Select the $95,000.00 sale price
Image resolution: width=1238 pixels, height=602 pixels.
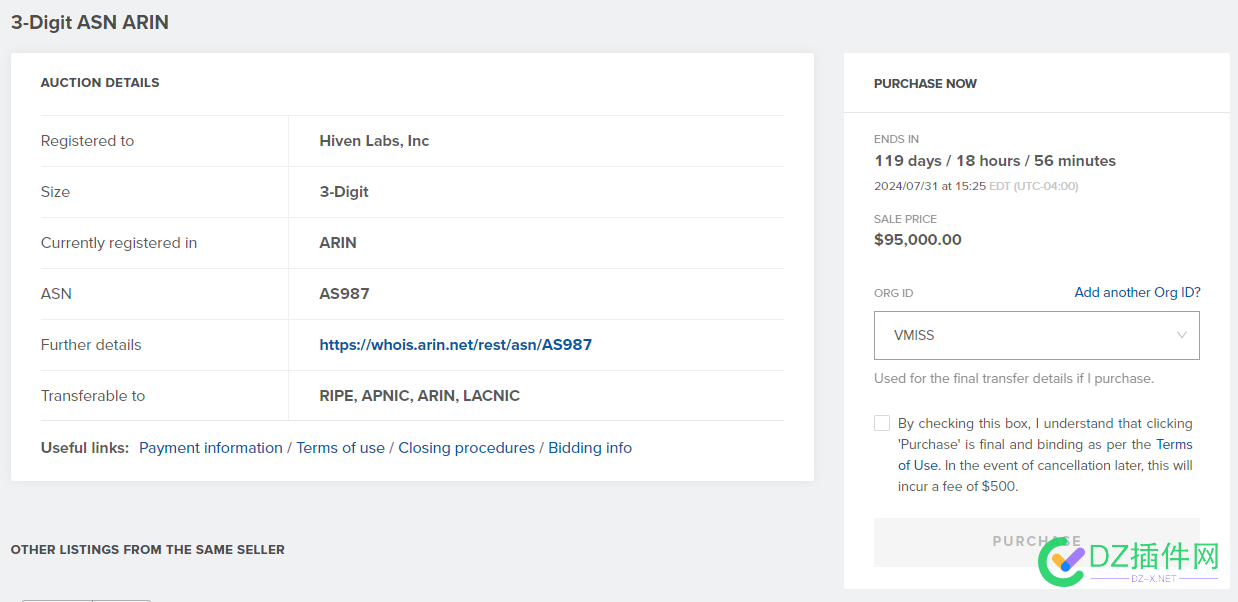tap(917, 239)
